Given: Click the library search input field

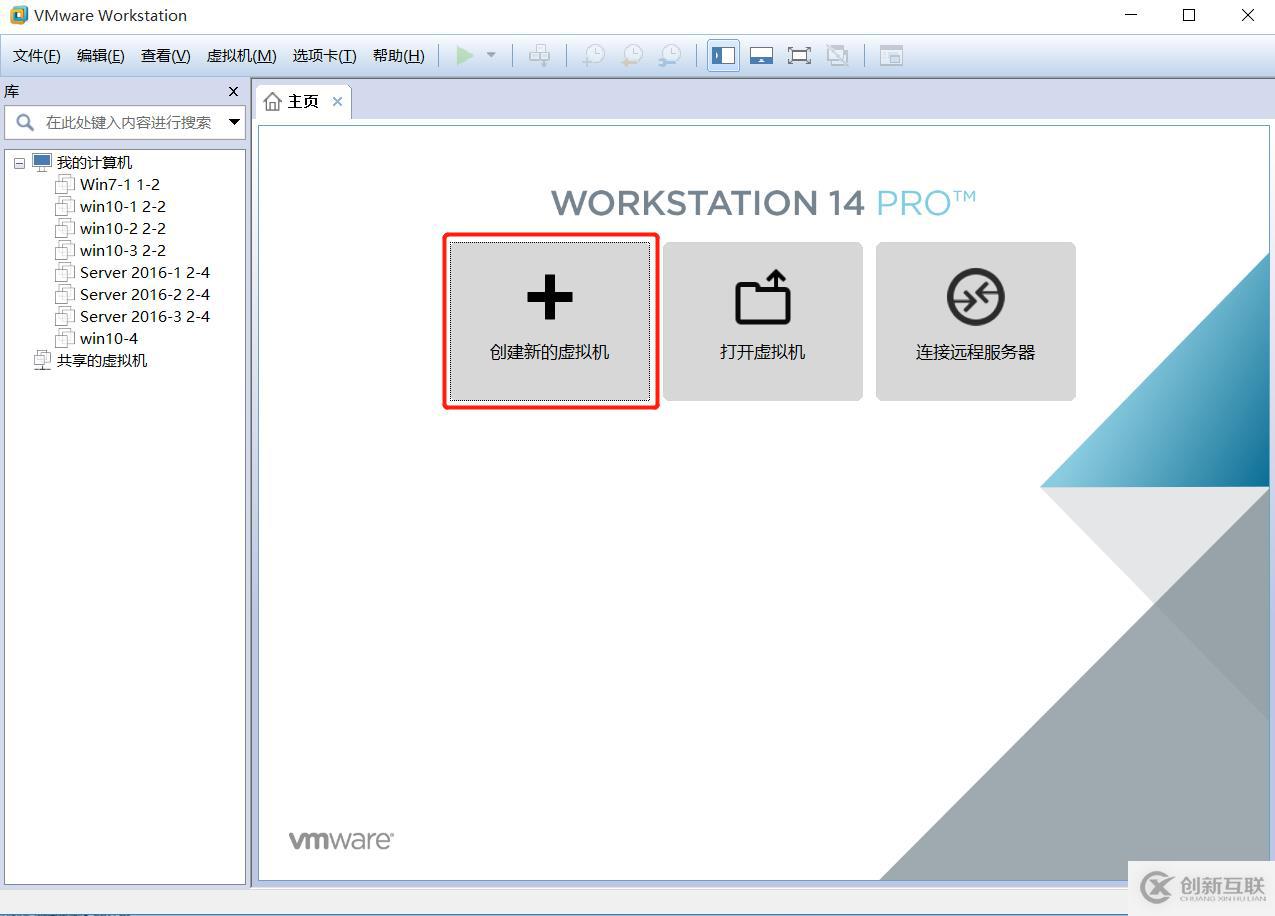Looking at the screenshot, I should (x=125, y=122).
